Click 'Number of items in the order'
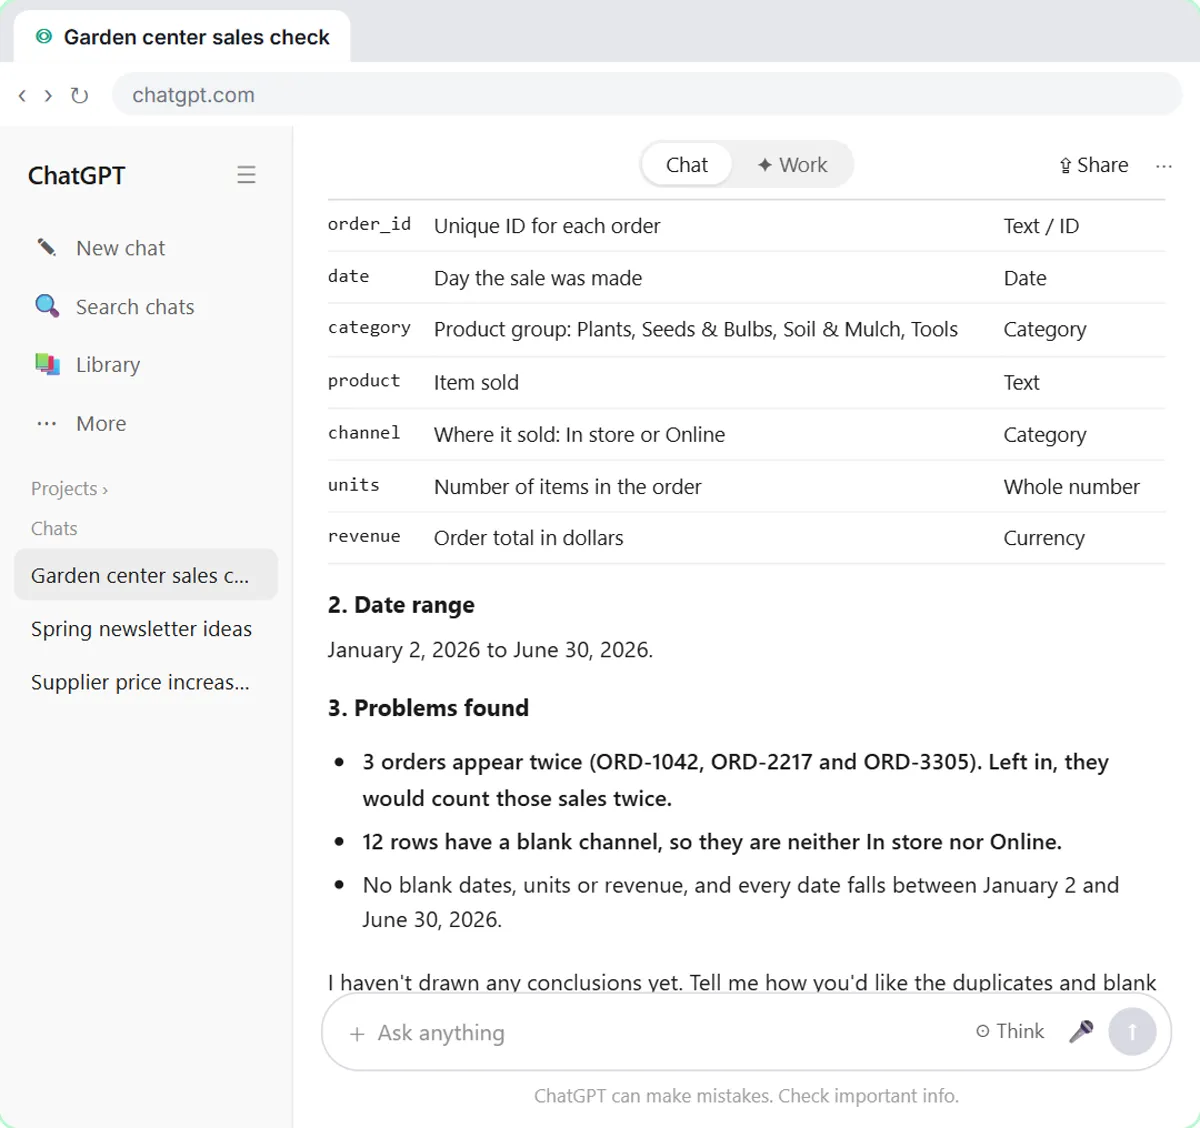1200x1128 pixels. (568, 487)
